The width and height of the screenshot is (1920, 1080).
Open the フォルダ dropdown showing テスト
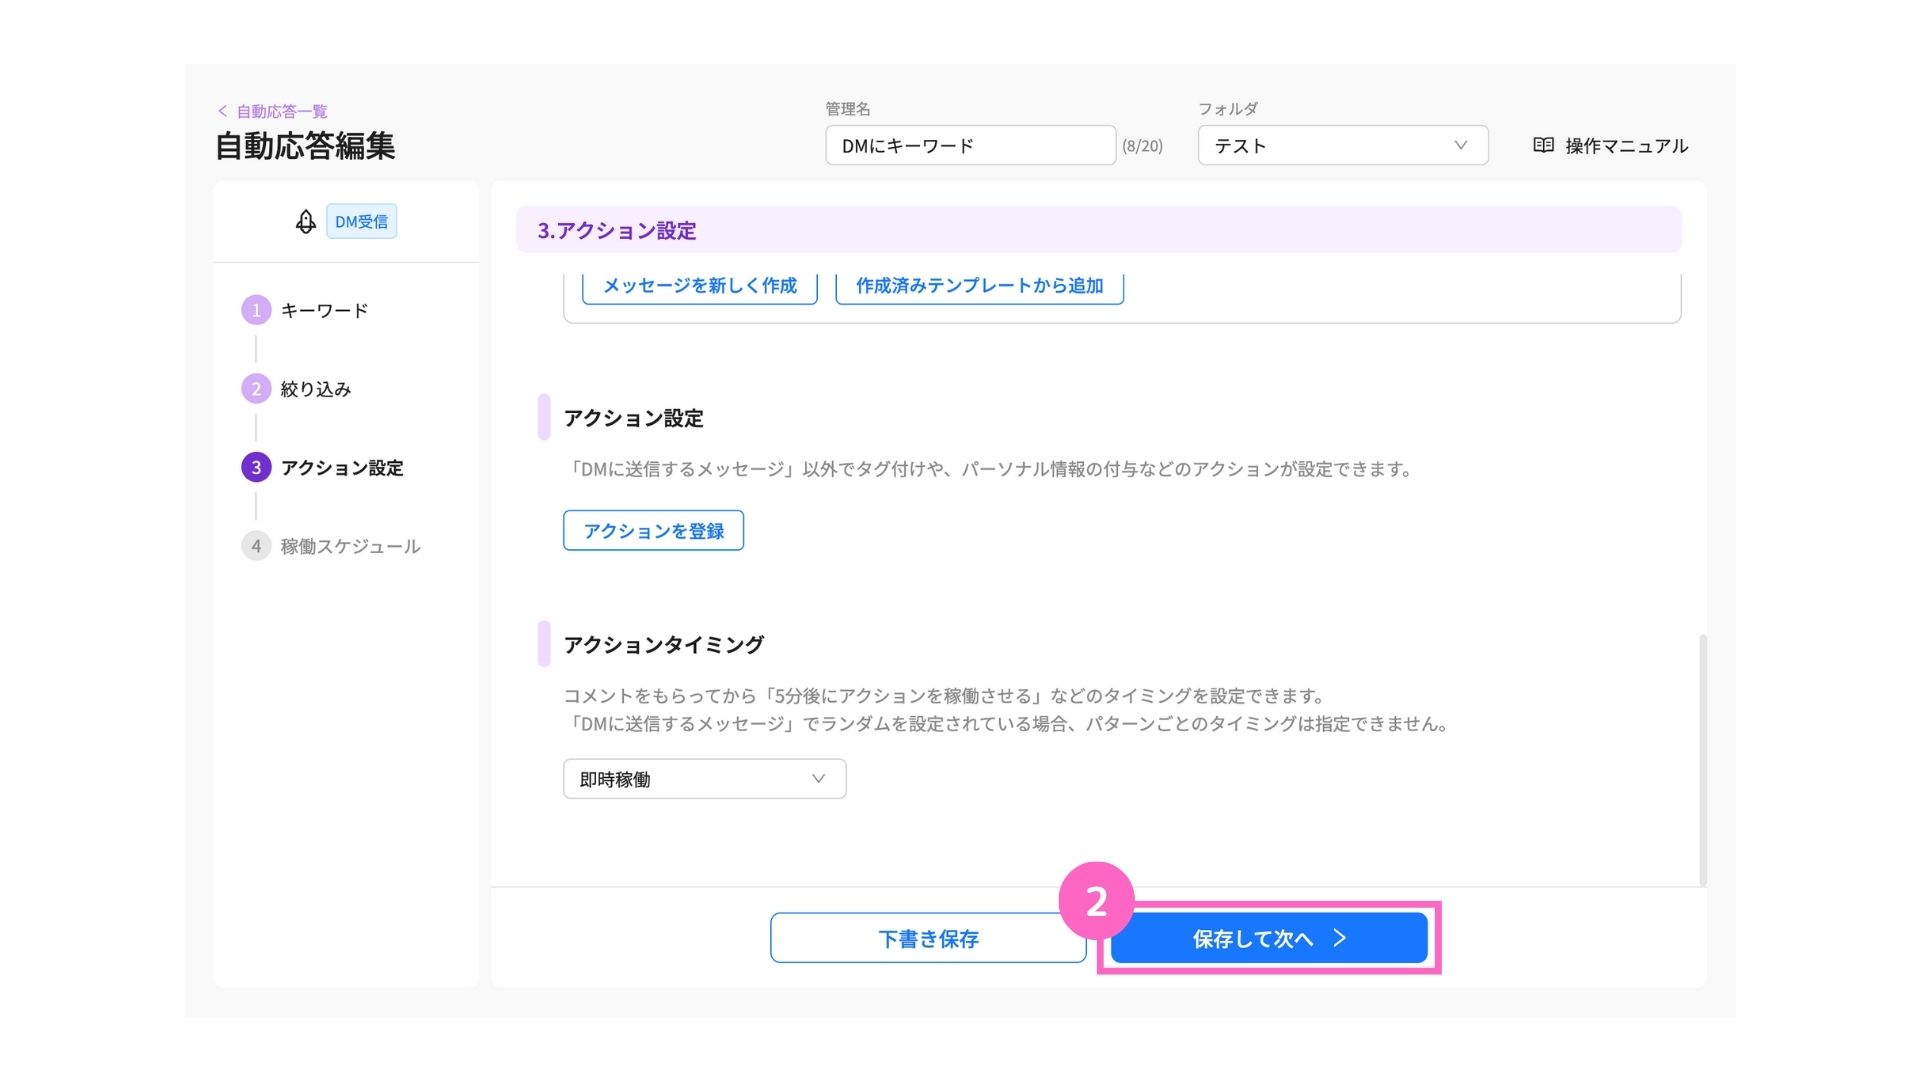[1343, 145]
